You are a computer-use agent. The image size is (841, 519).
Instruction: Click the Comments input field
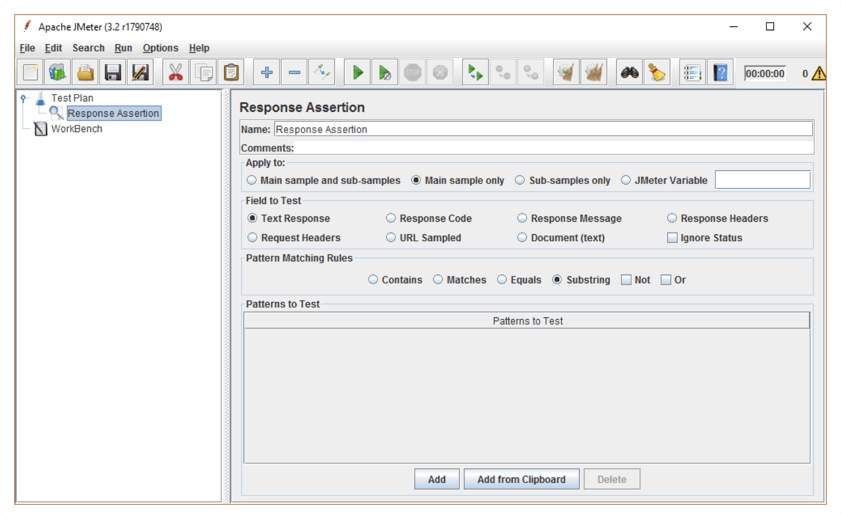click(x=554, y=148)
